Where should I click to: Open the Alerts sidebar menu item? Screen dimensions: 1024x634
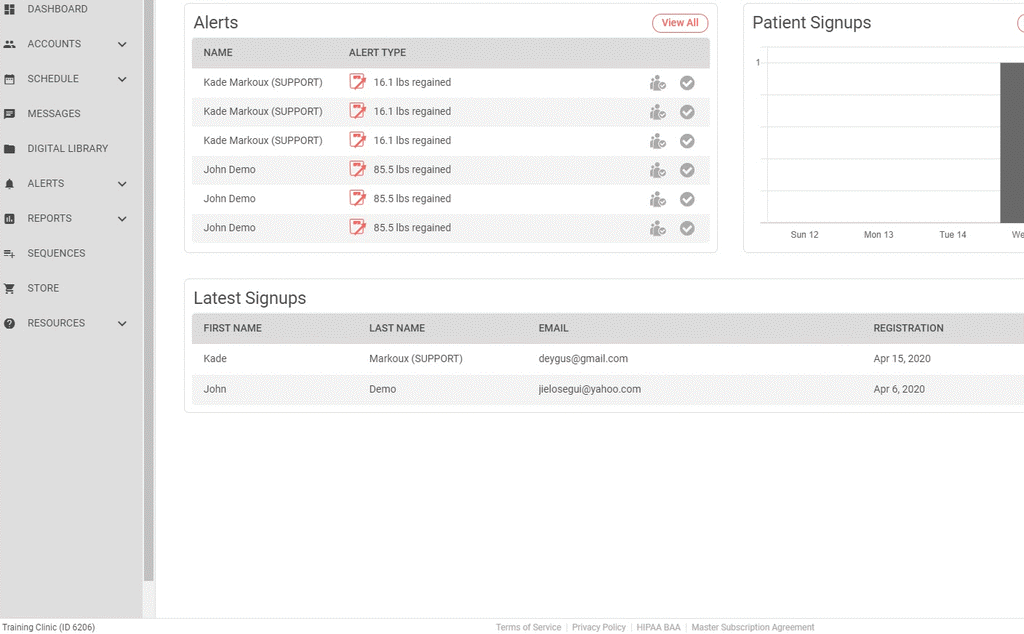46,184
